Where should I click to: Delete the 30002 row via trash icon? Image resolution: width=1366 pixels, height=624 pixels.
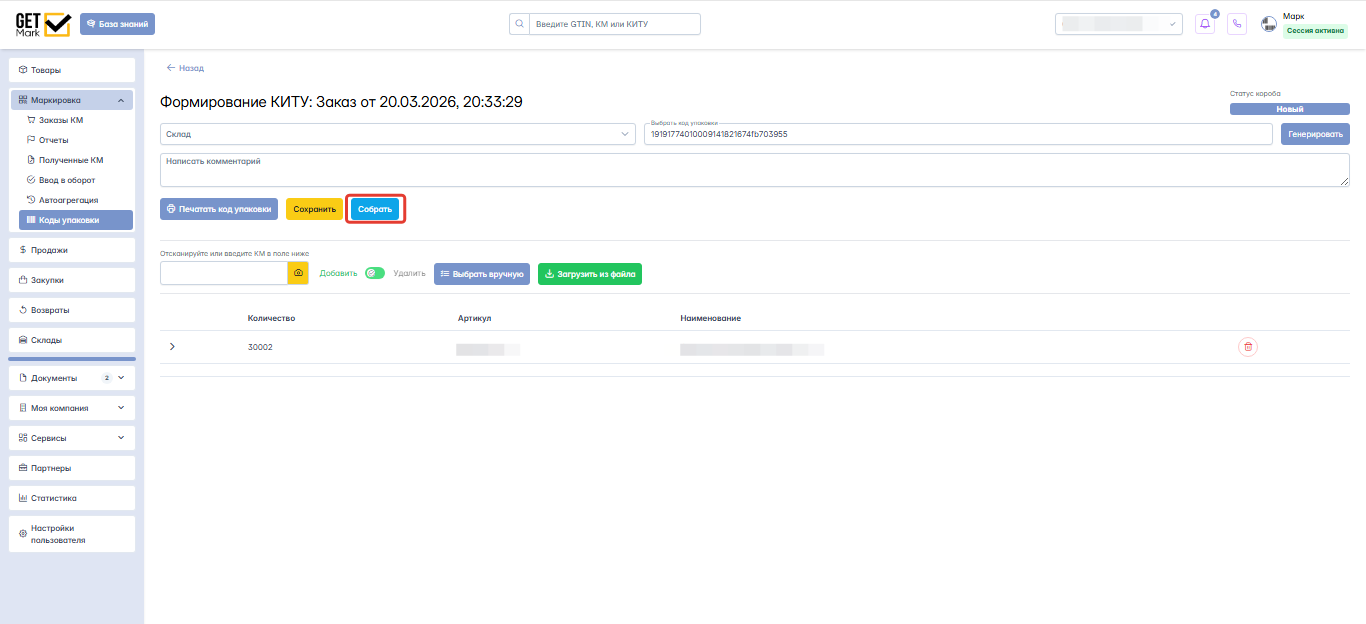tap(1247, 347)
